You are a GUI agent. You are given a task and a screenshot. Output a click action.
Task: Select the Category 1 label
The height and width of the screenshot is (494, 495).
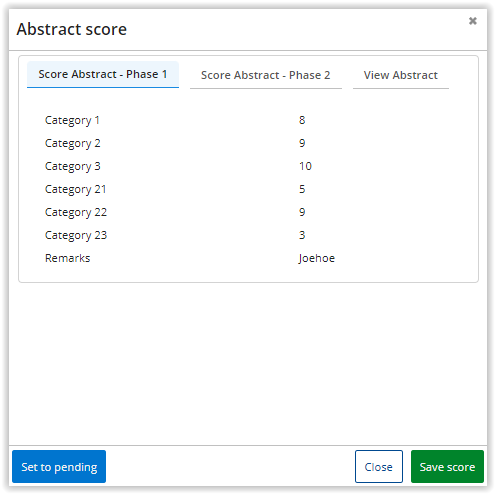pyautogui.click(x=72, y=120)
